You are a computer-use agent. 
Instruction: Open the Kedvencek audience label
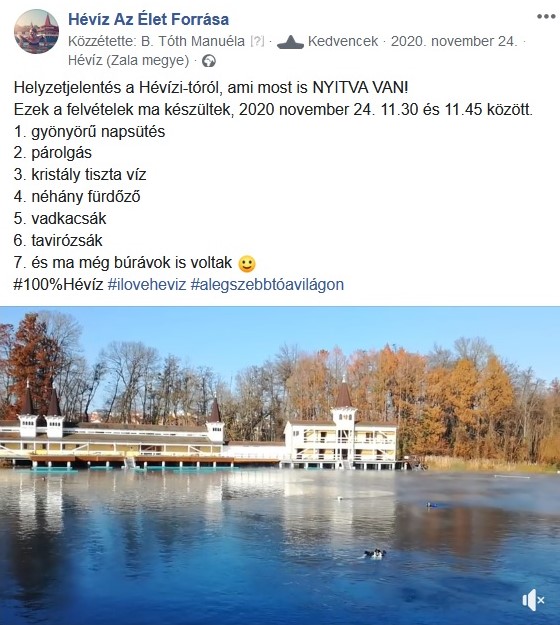343,41
